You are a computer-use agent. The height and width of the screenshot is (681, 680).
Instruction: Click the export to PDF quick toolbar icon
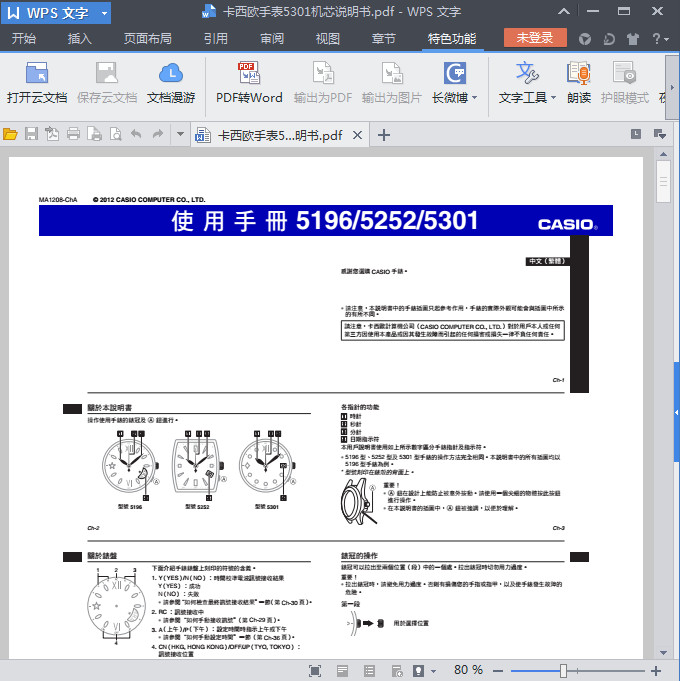click(x=52, y=134)
